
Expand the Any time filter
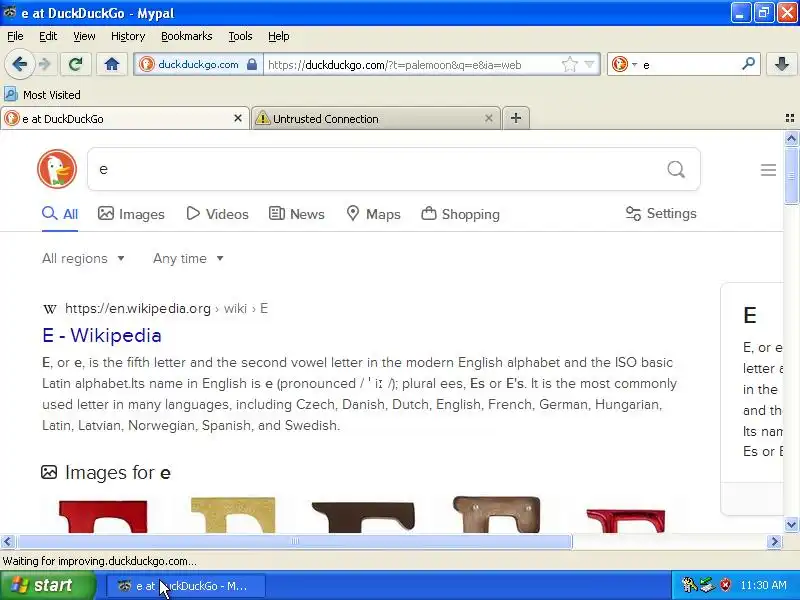click(x=188, y=259)
